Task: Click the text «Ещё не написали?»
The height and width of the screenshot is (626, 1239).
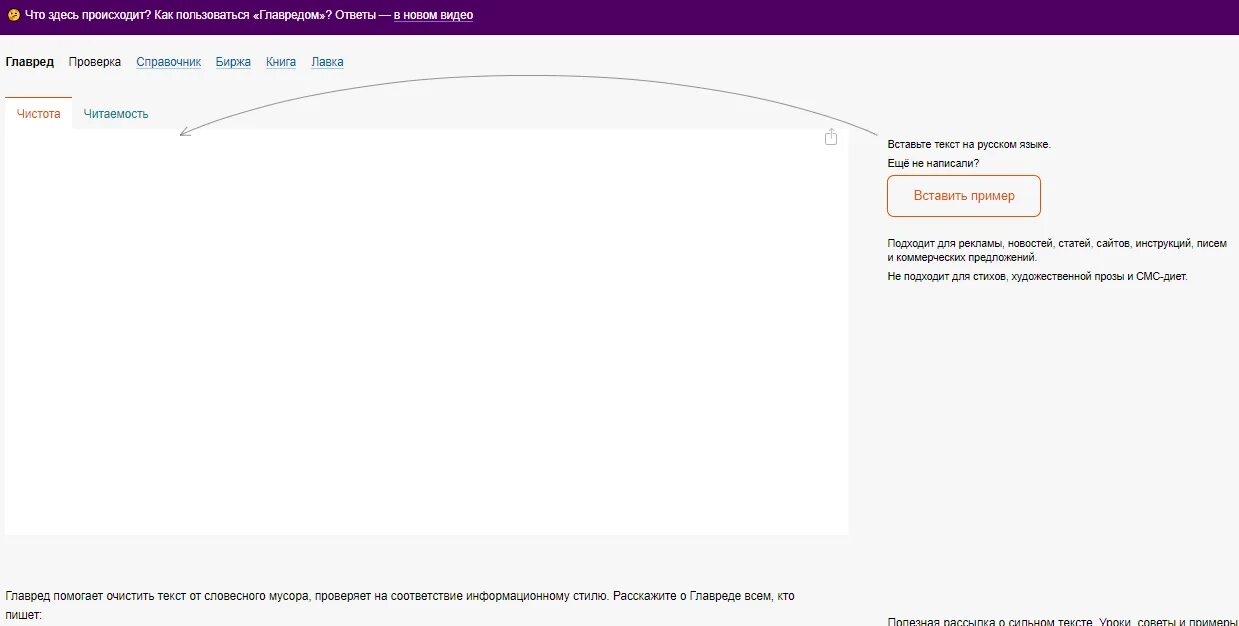Action: pyautogui.click(x=933, y=163)
